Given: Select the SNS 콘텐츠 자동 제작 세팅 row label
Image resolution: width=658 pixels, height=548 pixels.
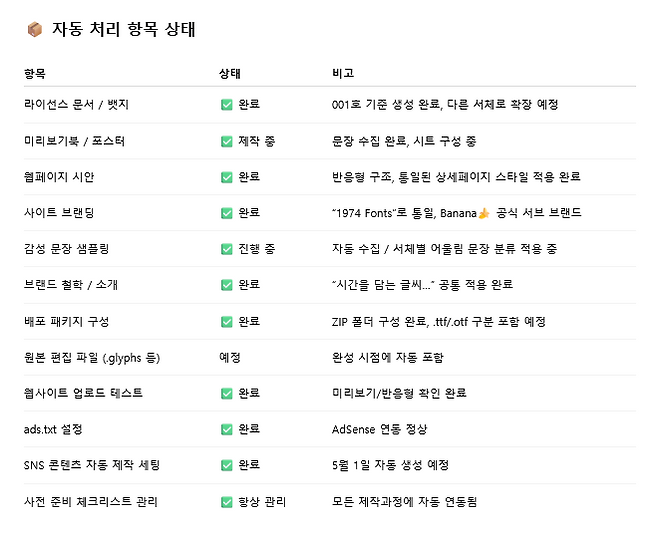Looking at the screenshot, I should tap(90, 465).
